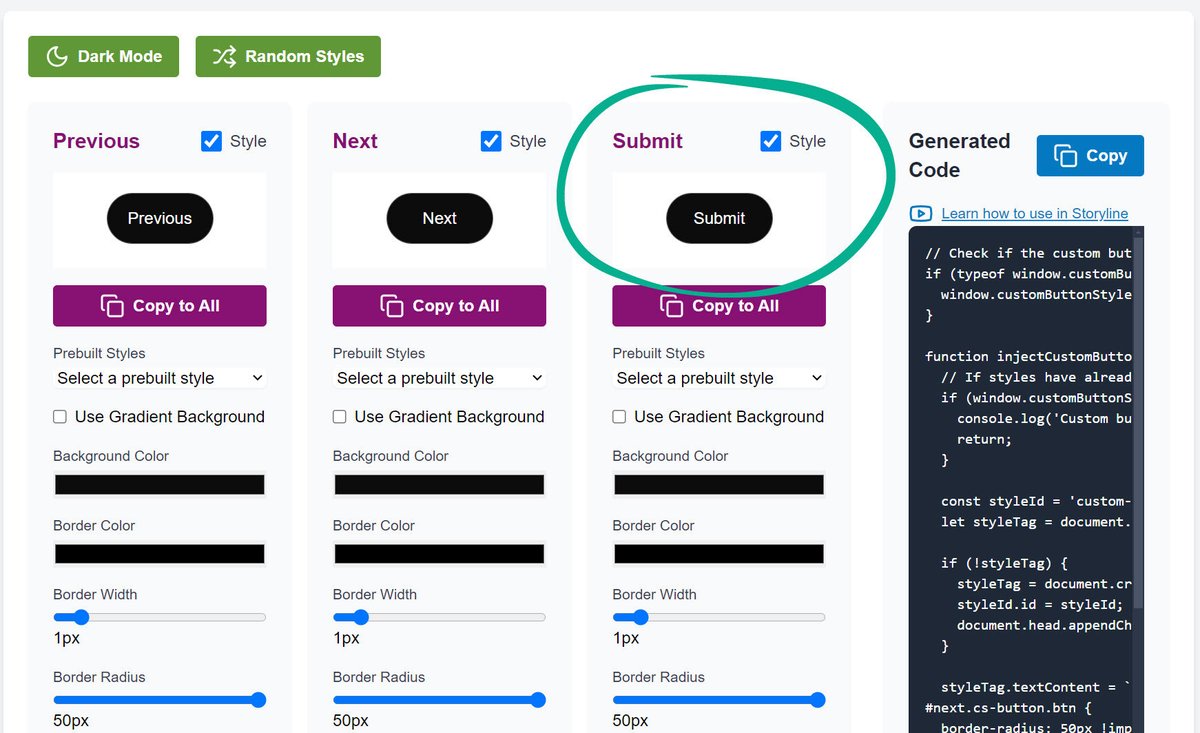Viewport: 1200px width, 733px height.
Task: Click the copy icon on Submit's Copy to All
Action: pyautogui.click(x=672, y=306)
